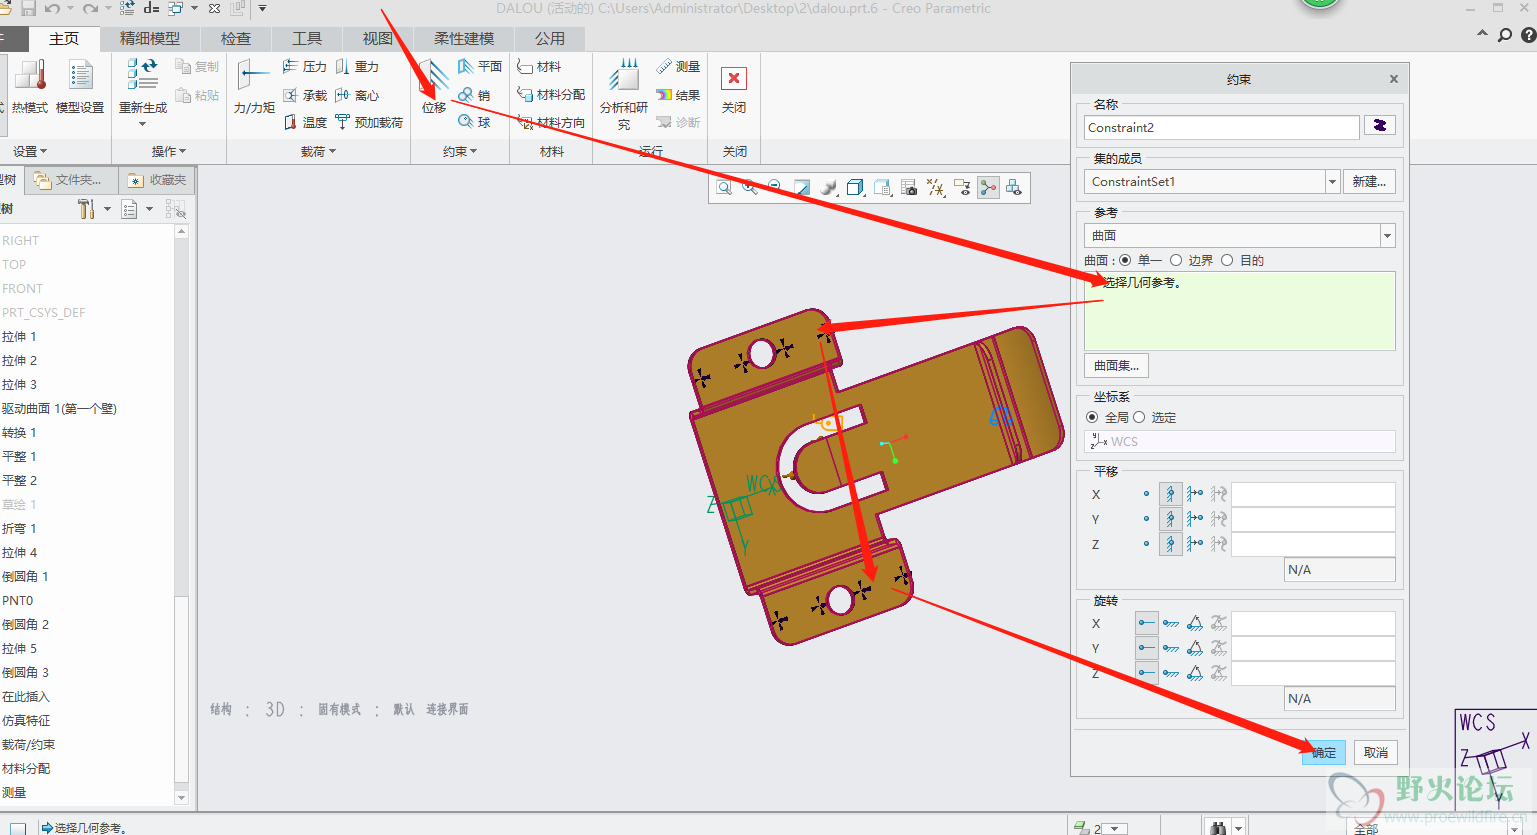Set translation X to free
1537x835 pixels.
[x=1146, y=494]
